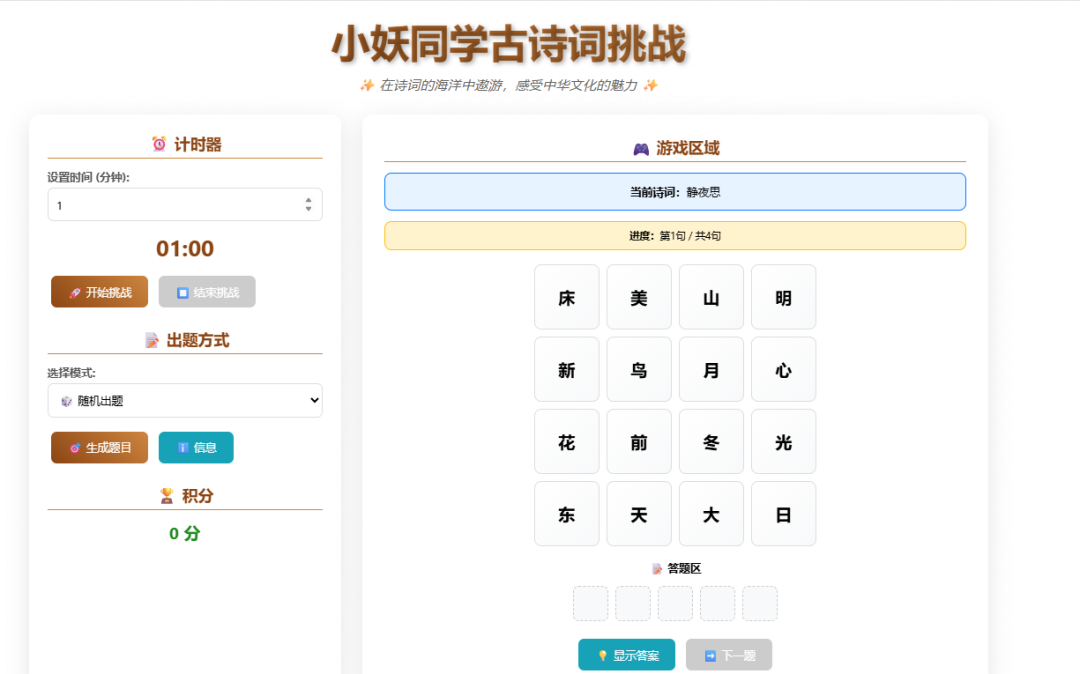Click the 选择模式 label
This screenshot has width=1080, height=674.
[71, 372]
